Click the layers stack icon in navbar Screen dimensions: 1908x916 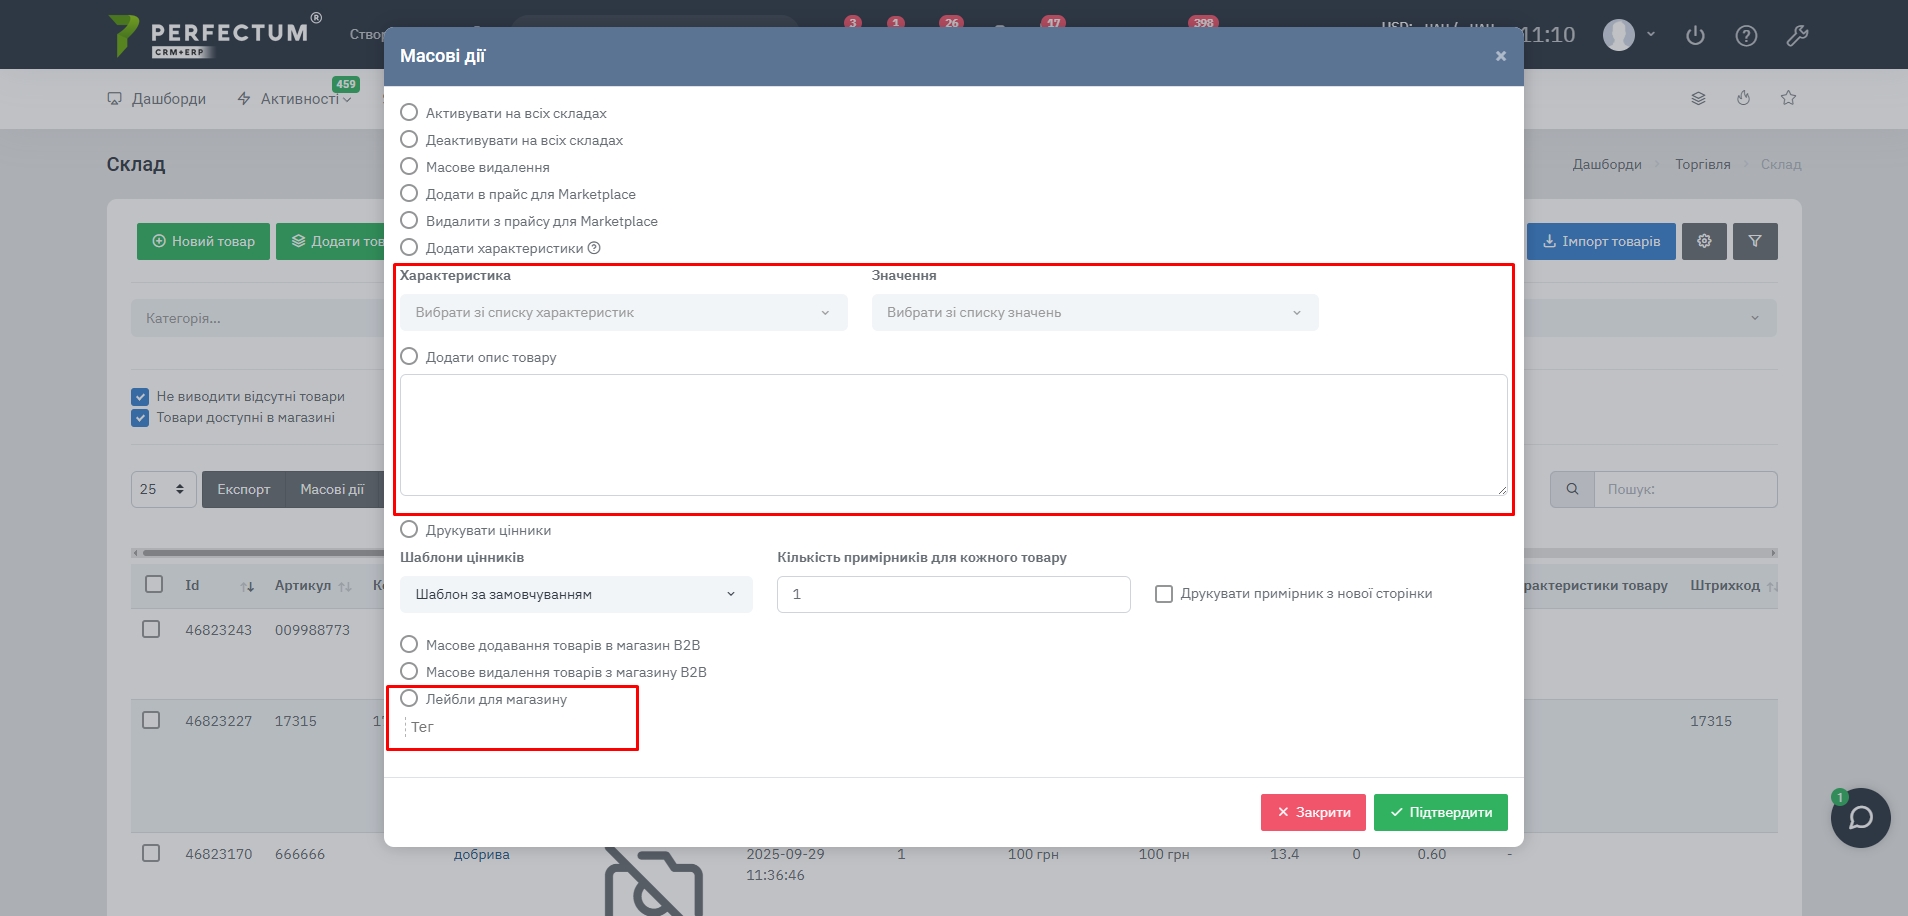coord(1698,98)
